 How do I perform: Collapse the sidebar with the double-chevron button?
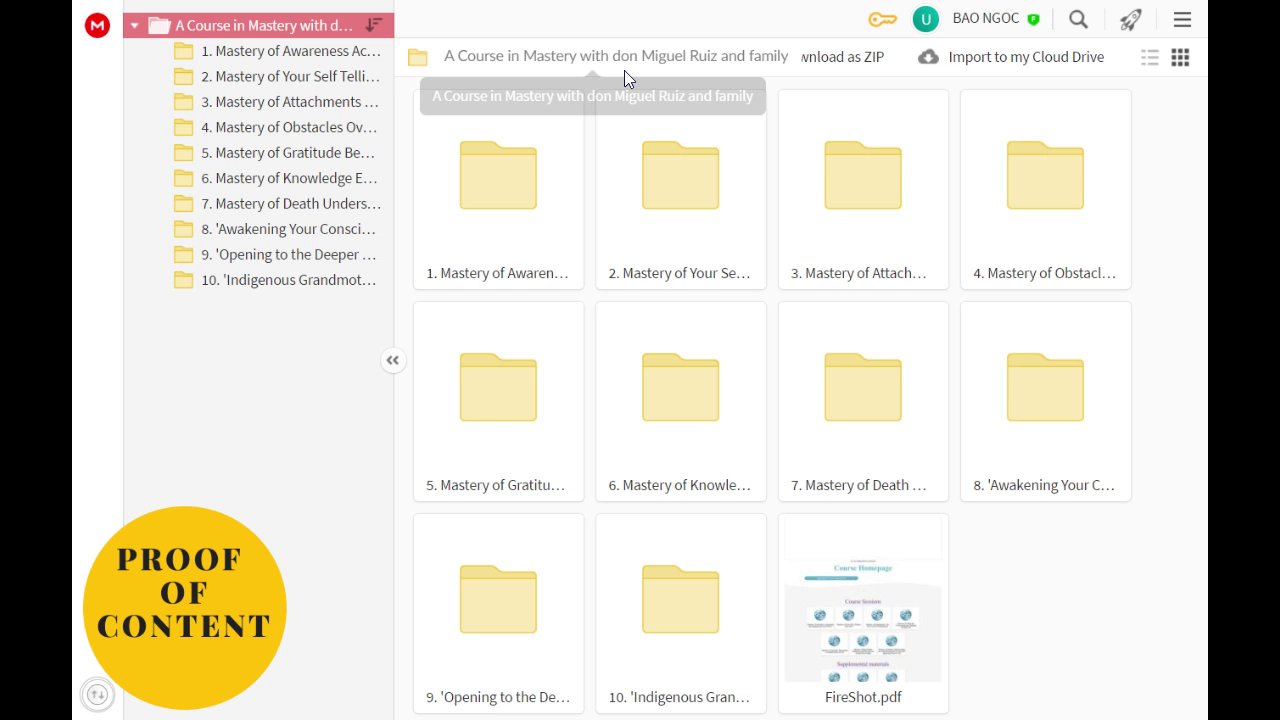coord(393,361)
